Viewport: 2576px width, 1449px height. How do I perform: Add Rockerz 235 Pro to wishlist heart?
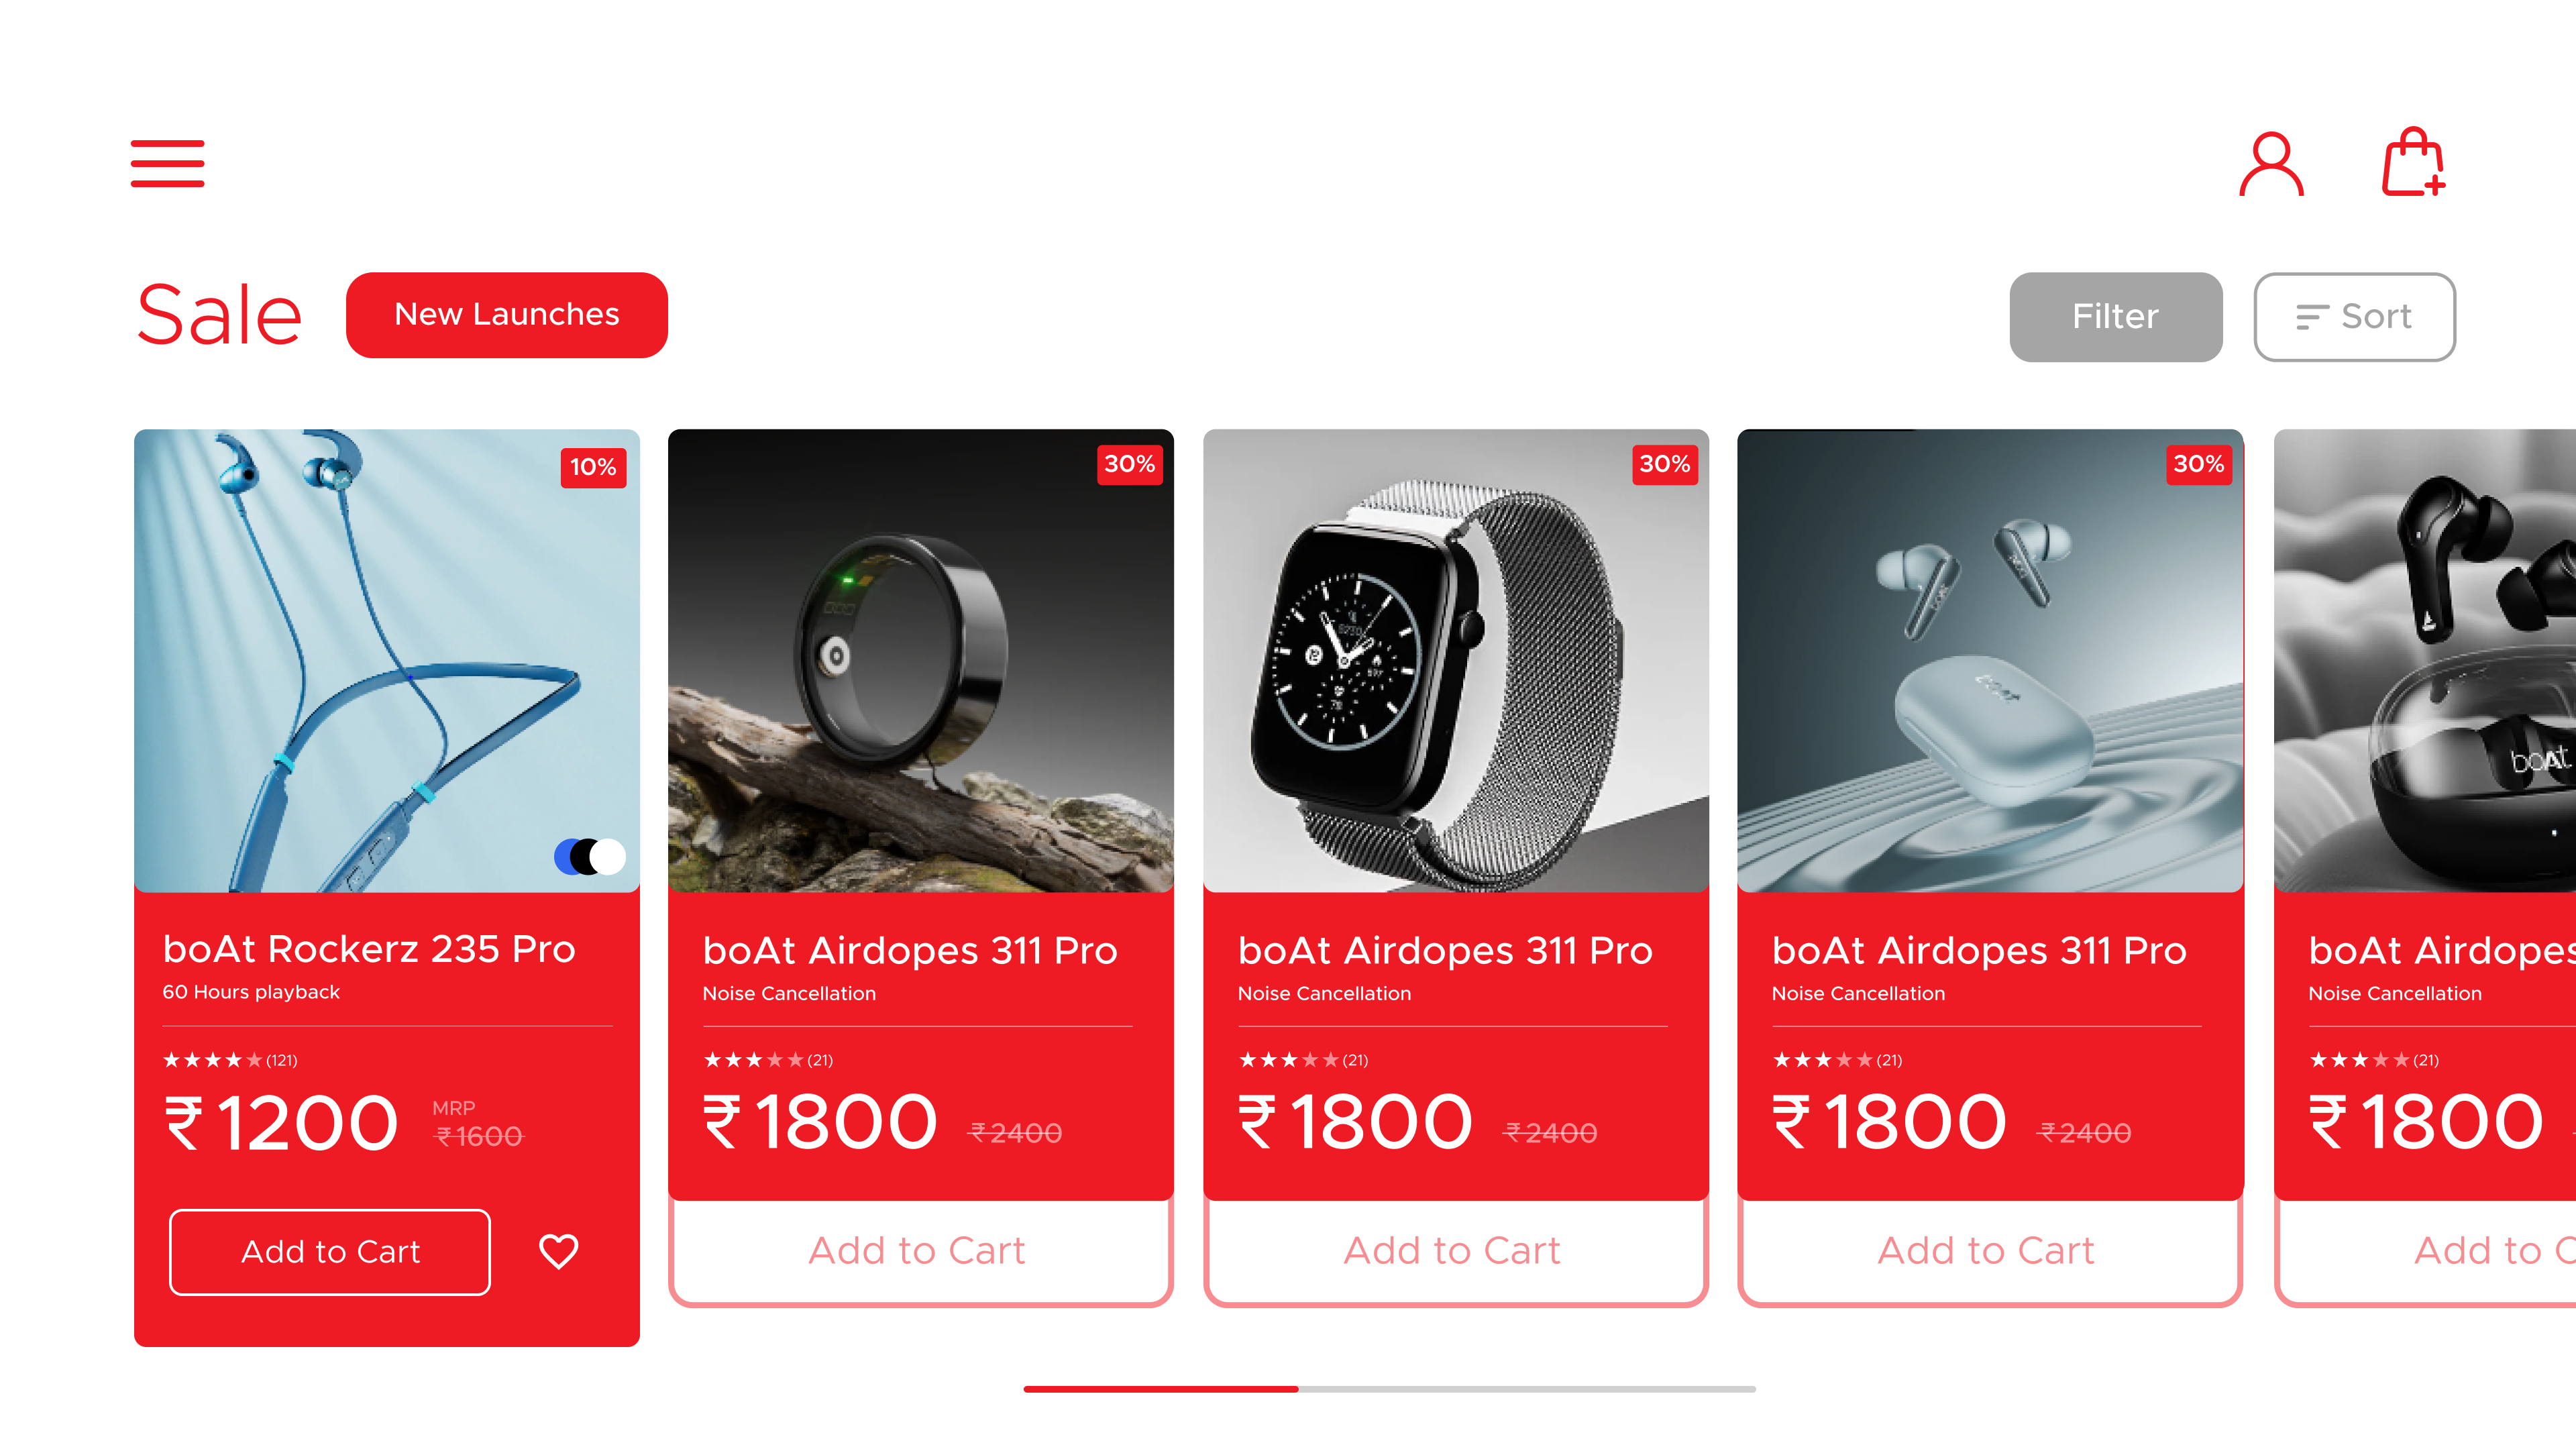click(x=559, y=1251)
